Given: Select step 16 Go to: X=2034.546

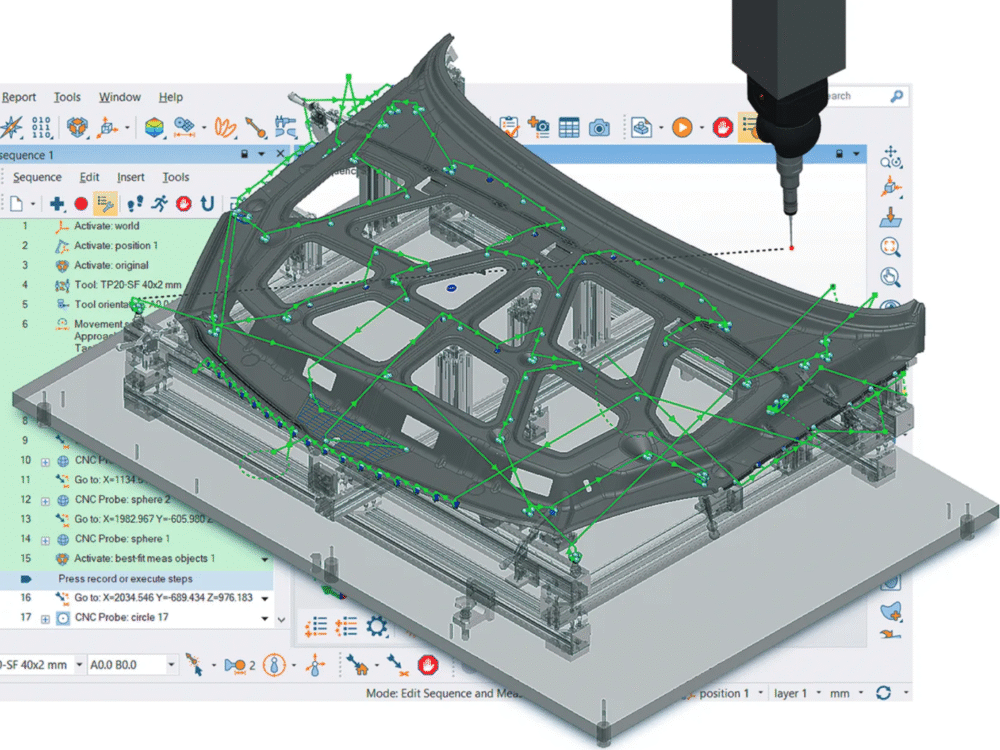Looking at the screenshot, I should (163, 598).
